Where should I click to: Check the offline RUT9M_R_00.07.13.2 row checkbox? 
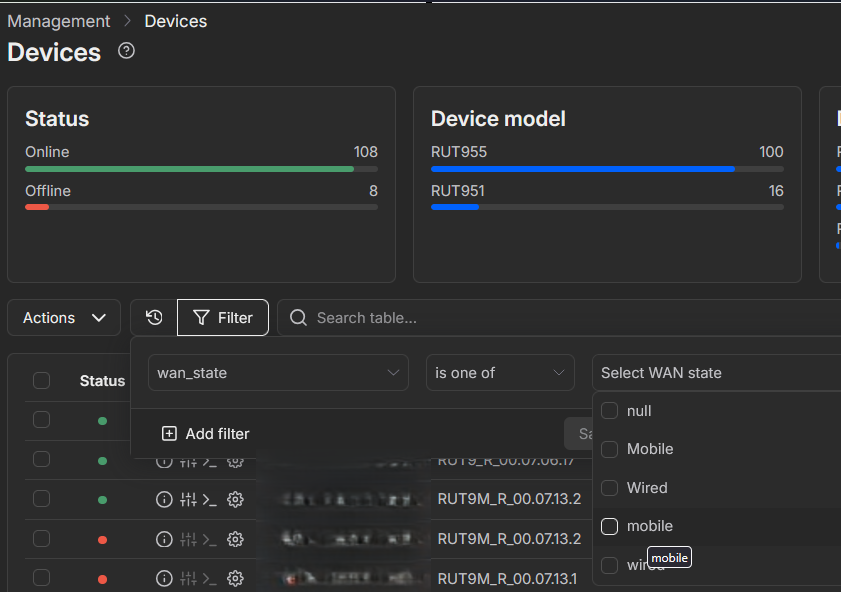(41, 538)
